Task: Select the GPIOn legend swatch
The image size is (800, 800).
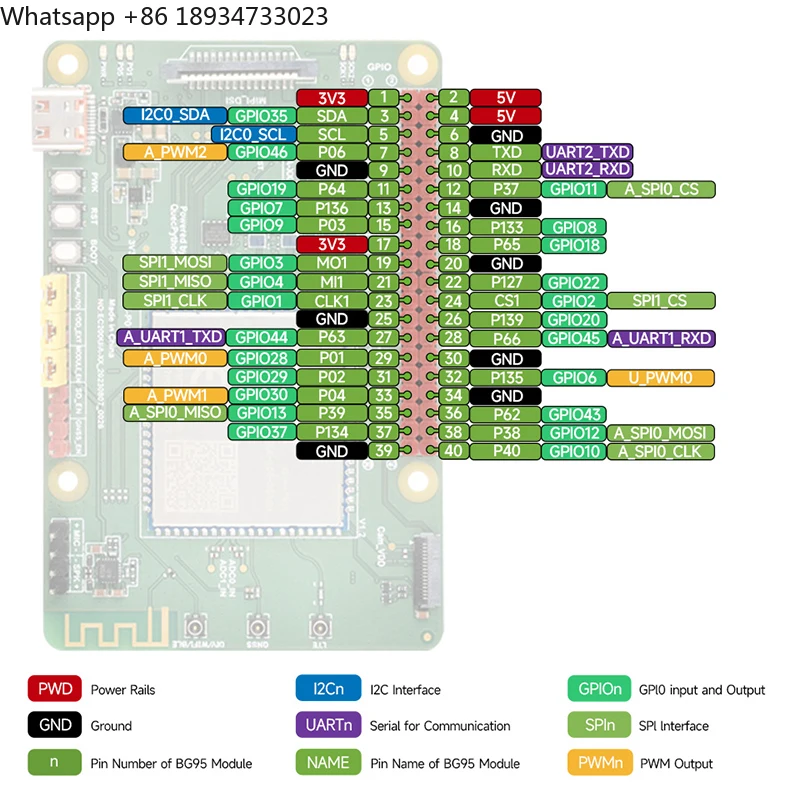Action: (x=600, y=689)
